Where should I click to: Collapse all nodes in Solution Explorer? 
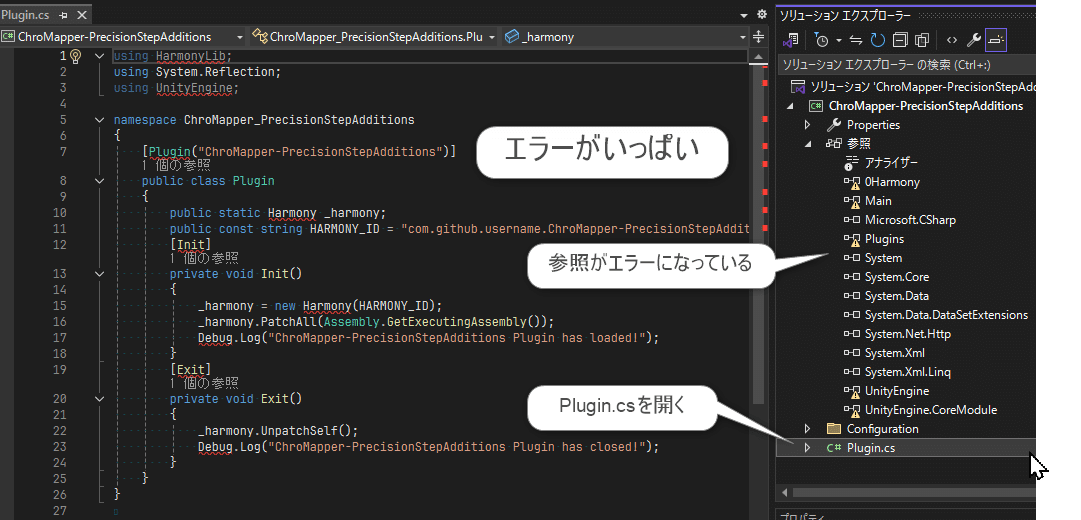pyautogui.click(x=900, y=40)
